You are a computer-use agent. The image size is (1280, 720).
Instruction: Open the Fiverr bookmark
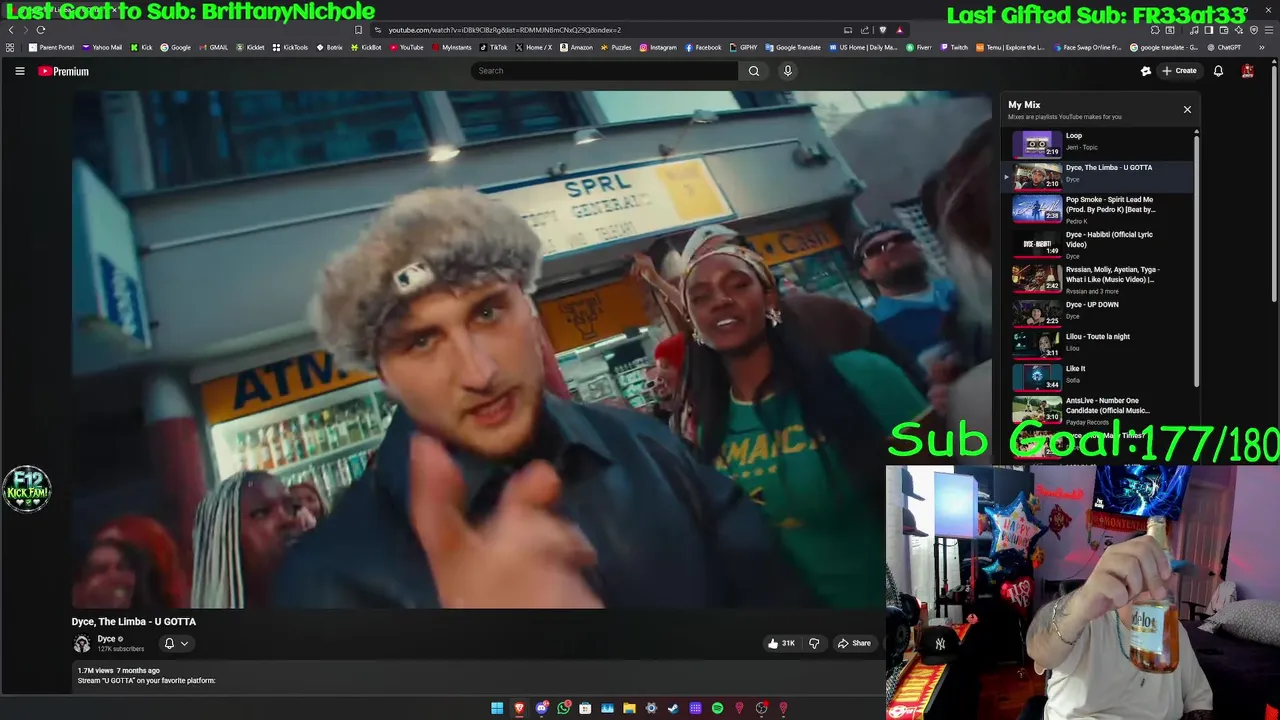pos(919,47)
